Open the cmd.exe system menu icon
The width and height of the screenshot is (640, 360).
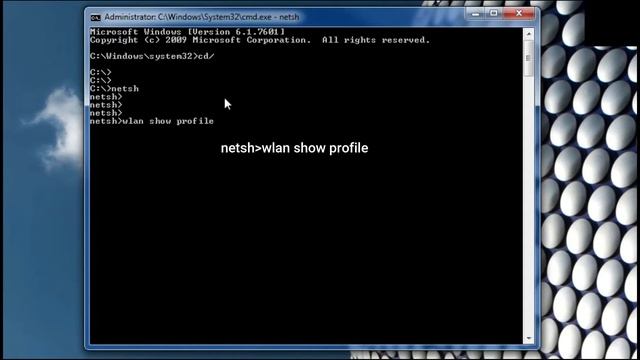[96, 17]
